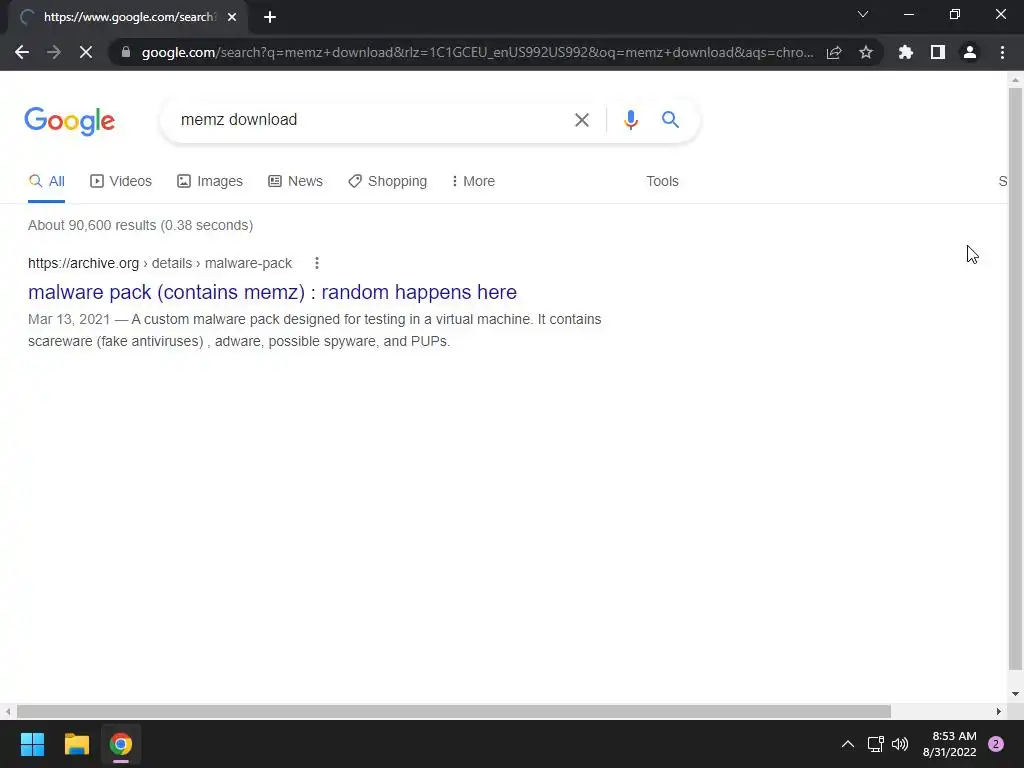View site information via lock icon
1024x768 pixels.
(x=126, y=52)
